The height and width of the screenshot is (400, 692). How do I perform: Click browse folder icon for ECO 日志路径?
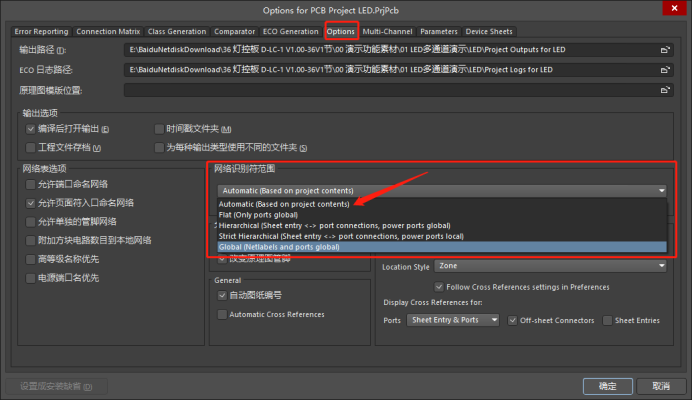click(664, 69)
